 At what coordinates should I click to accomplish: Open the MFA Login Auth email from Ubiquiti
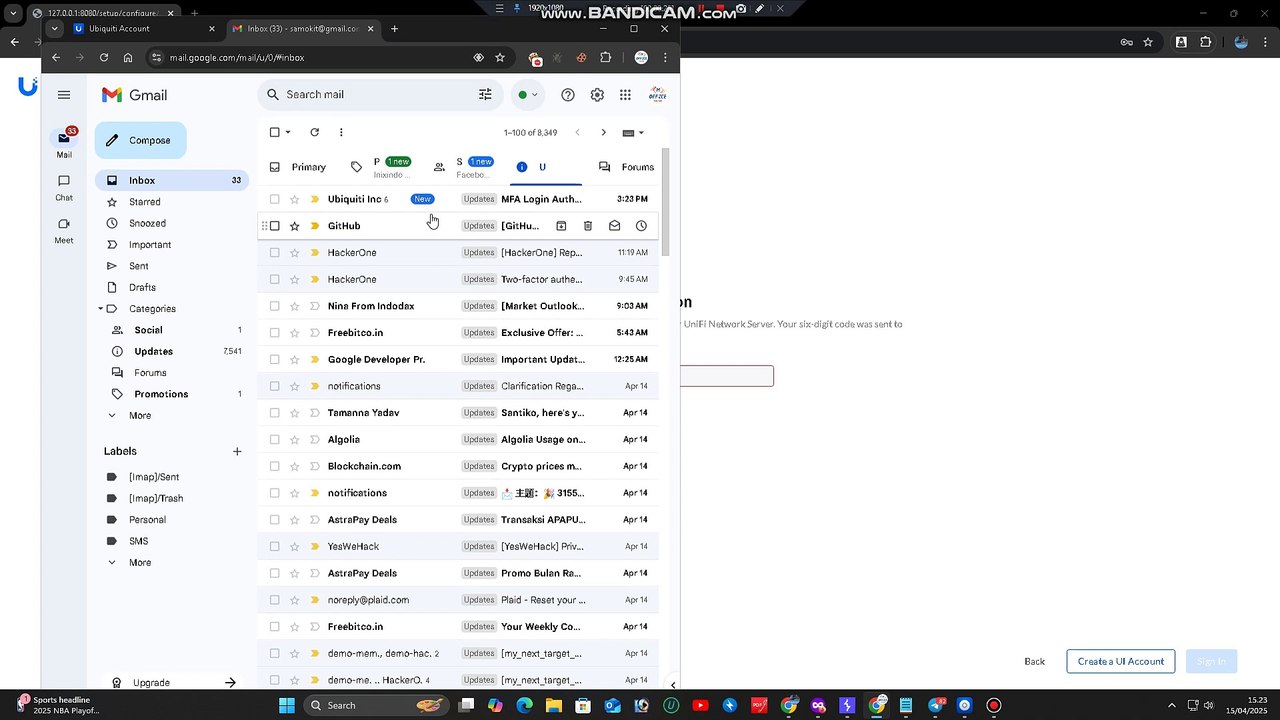click(458, 199)
